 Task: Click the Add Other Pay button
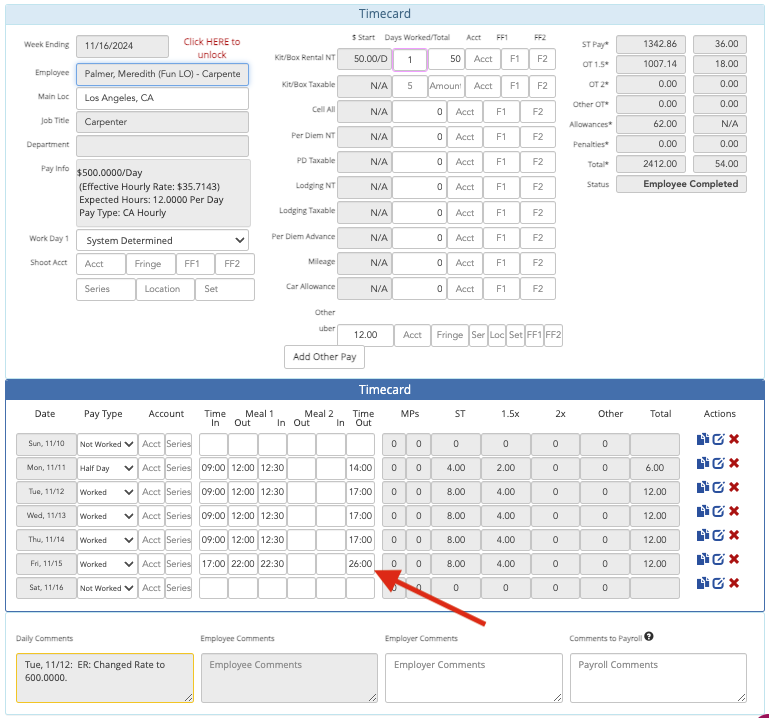(324, 357)
